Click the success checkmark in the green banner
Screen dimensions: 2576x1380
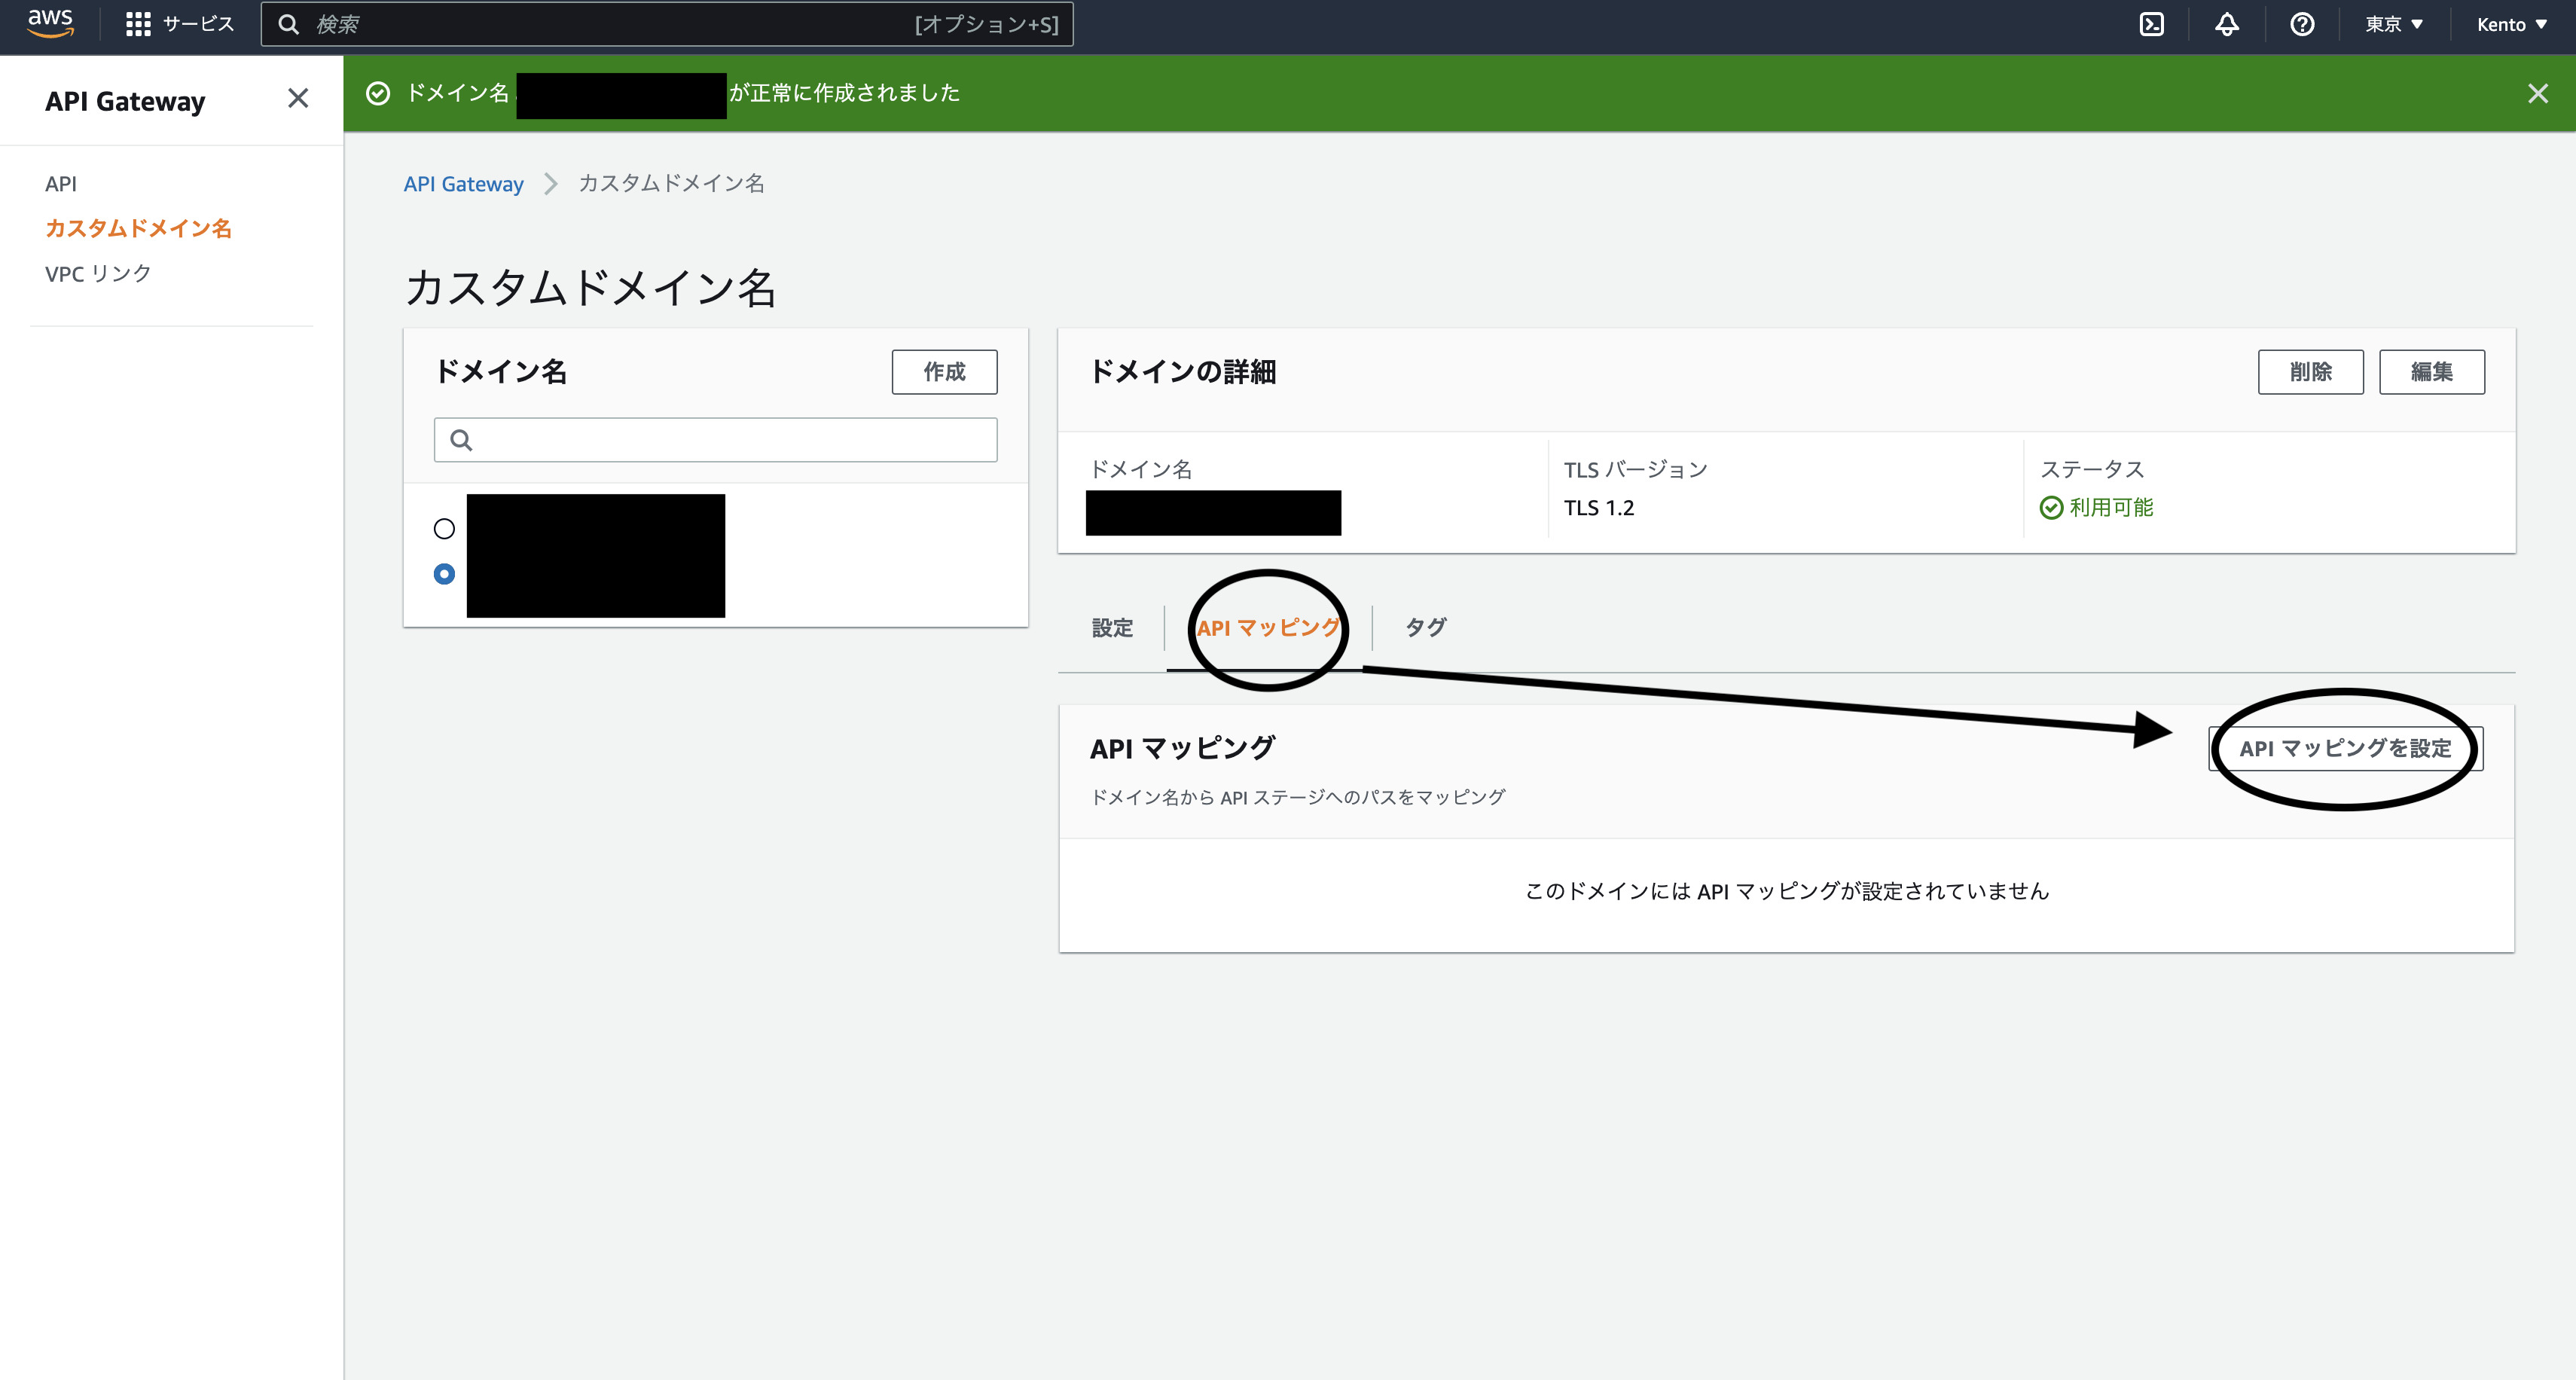tap(378, 93)
